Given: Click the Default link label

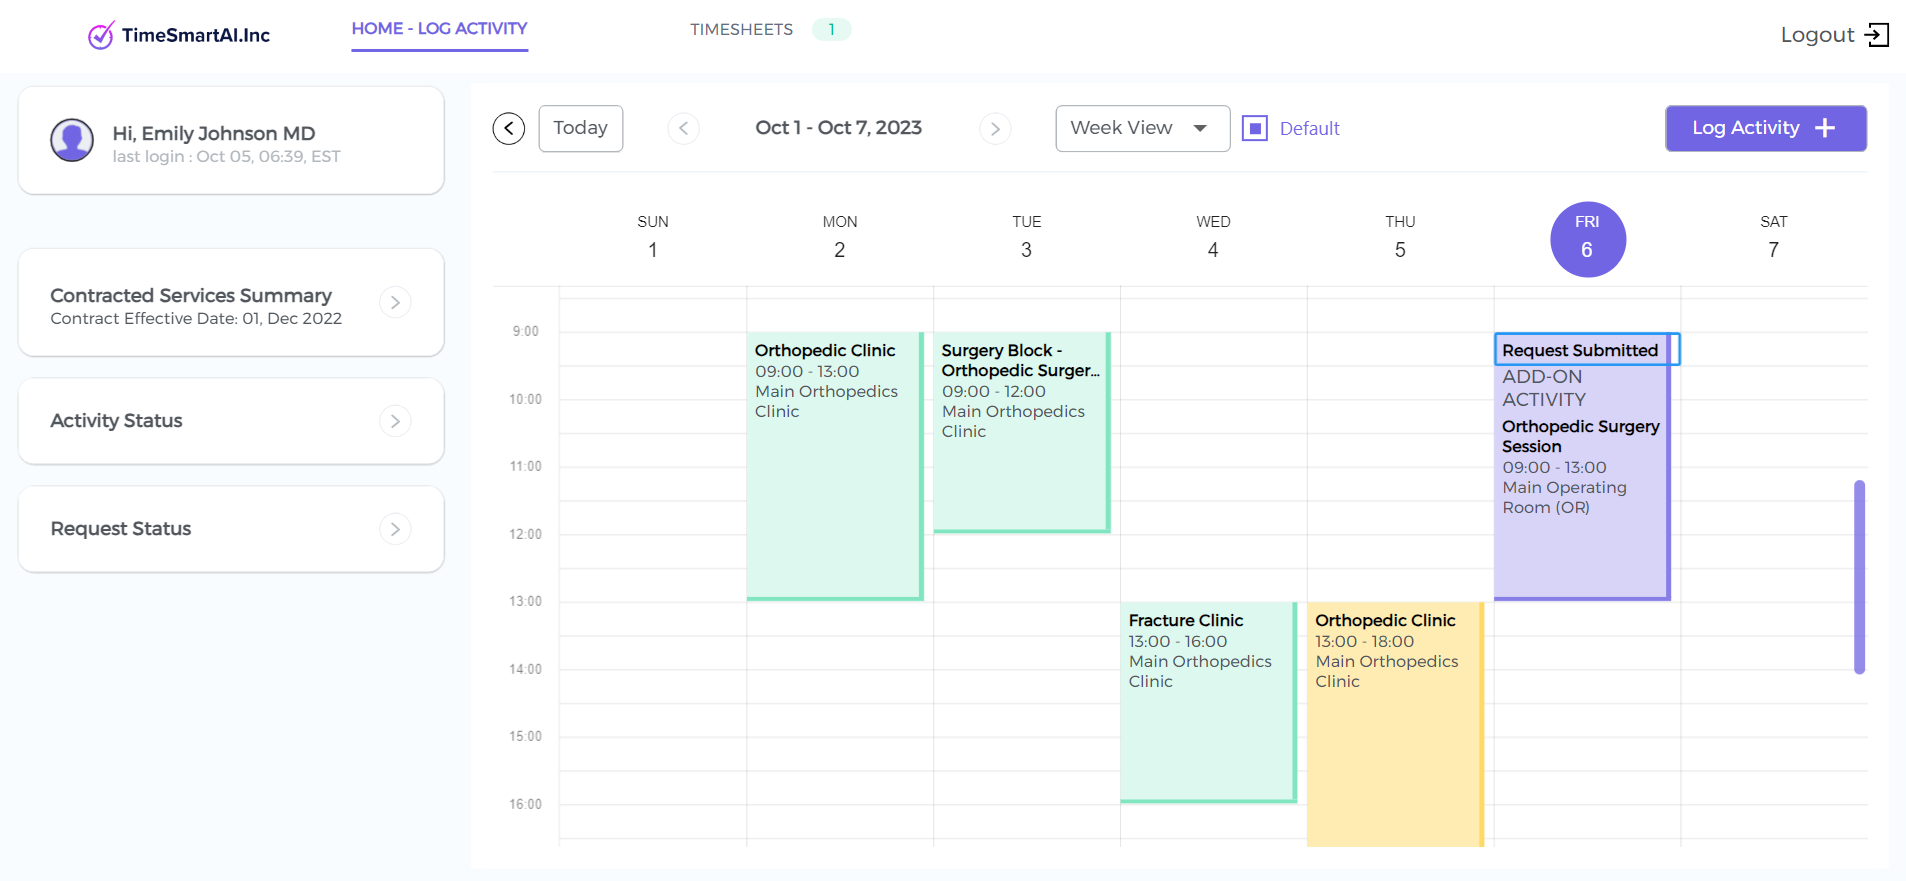Looking at the screenshot, I should pyautogui.click(x=1309, y=128).
